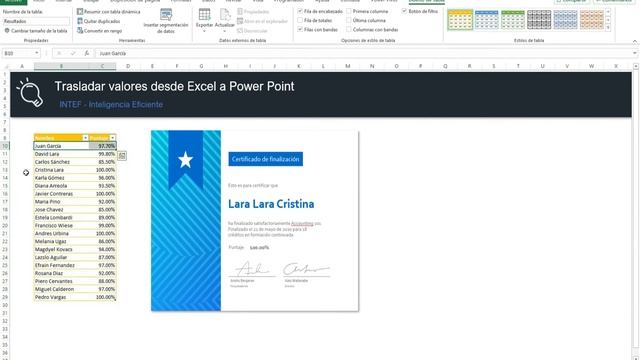
Task: Click the certificate image
Action: (x=255, y=221)
